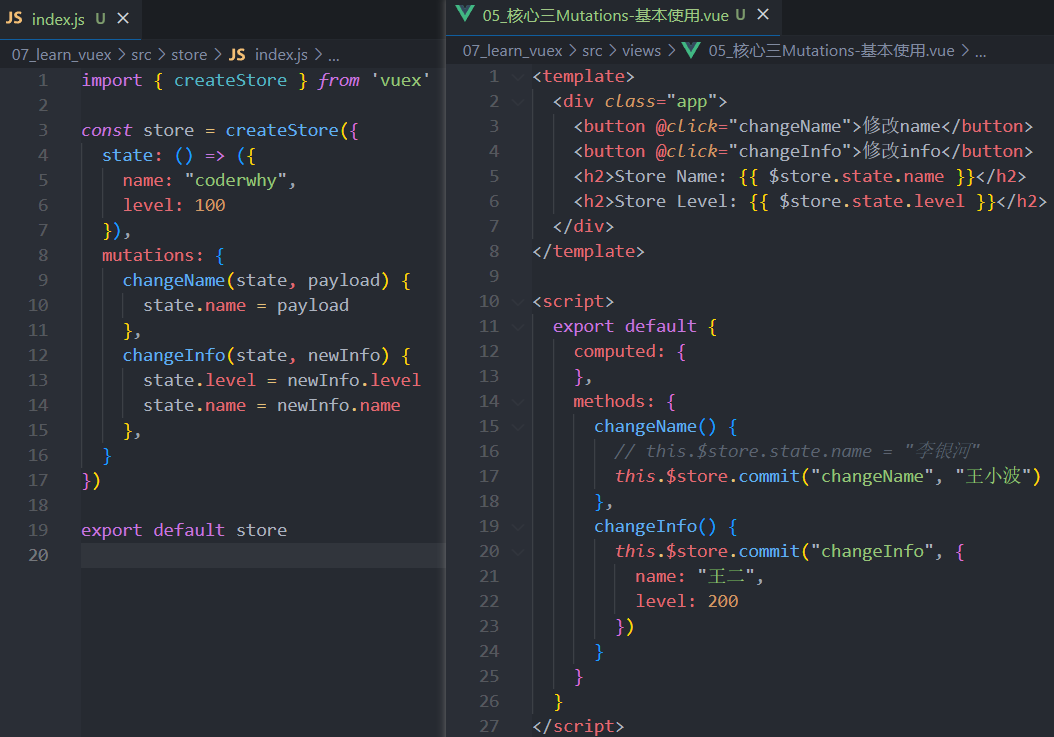Click the @click="changeInfo" attribute

coord(754,151)
